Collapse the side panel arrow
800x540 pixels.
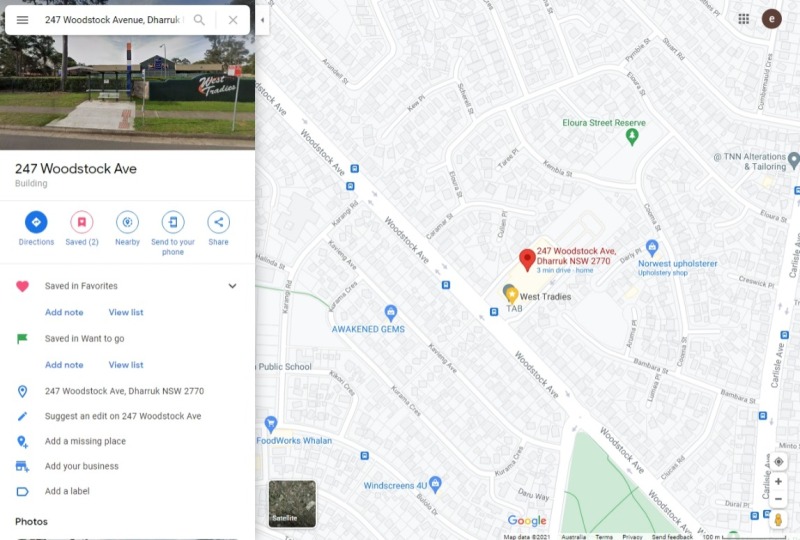[x=262, y=20]
